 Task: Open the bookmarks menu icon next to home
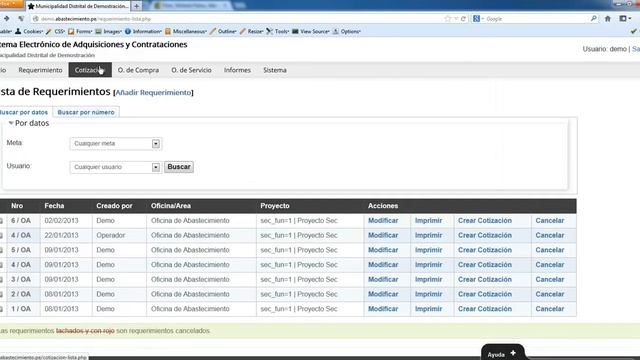click(x=623, y=18)
